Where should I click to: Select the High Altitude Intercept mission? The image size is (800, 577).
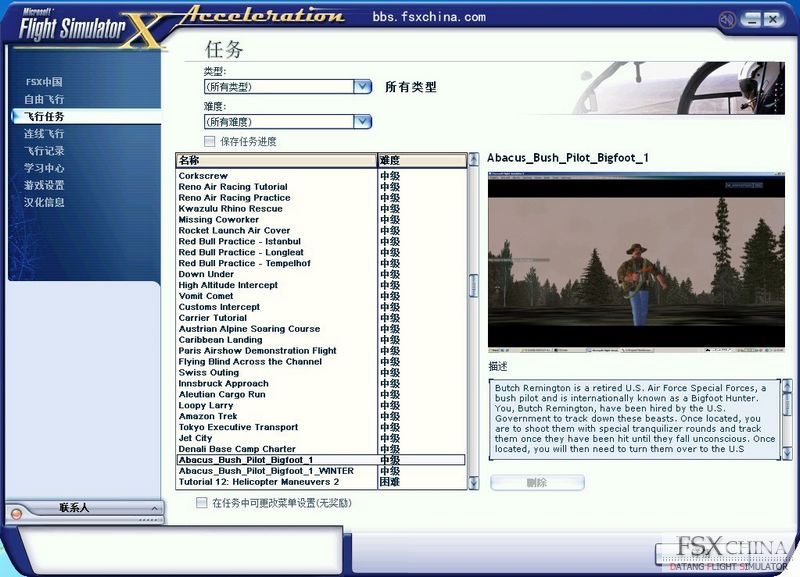[x=228, y=285]
